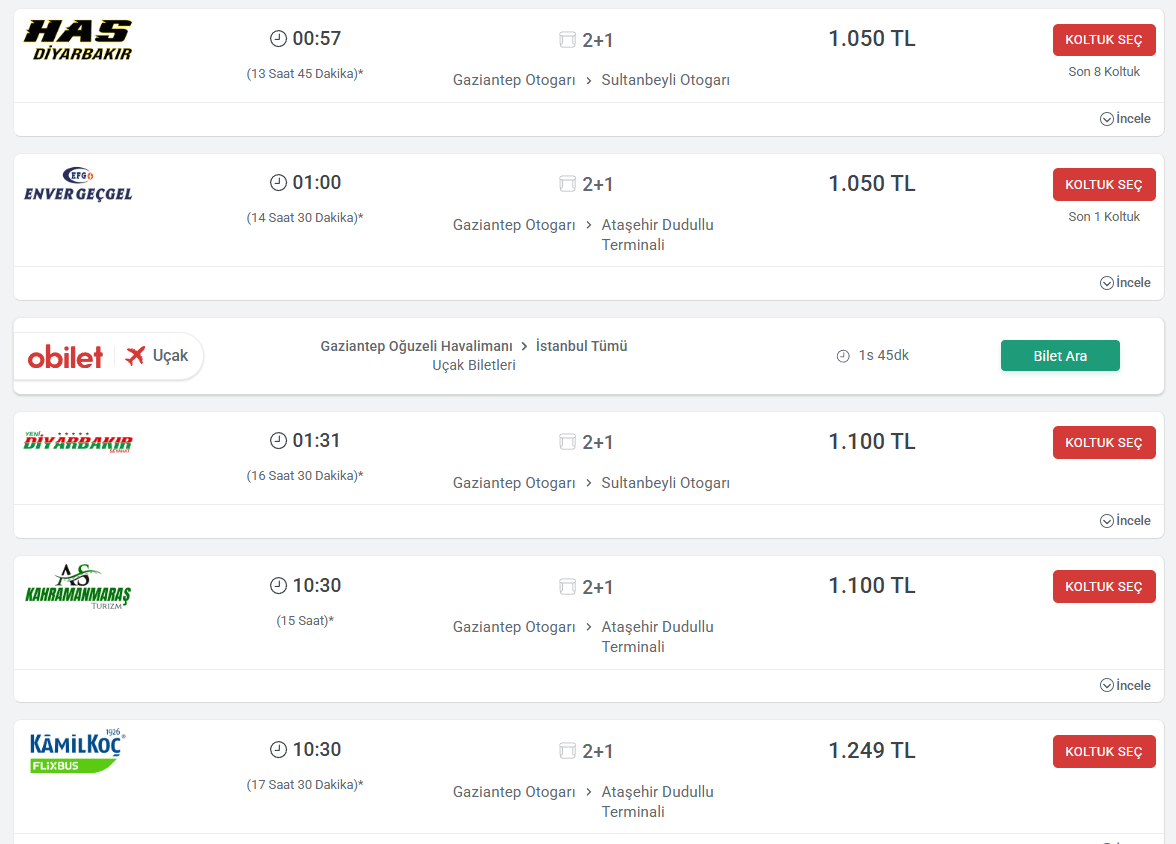This screenshot has height=844, width=1176.
Task: Select seat on Kahramanmaraş 10:30 bus
Action: (1103, 587)
